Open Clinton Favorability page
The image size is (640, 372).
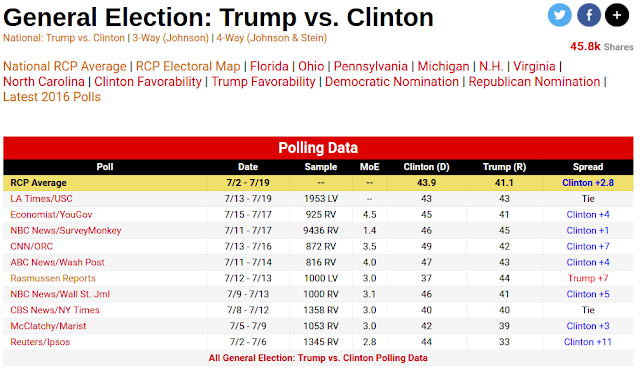148,82
